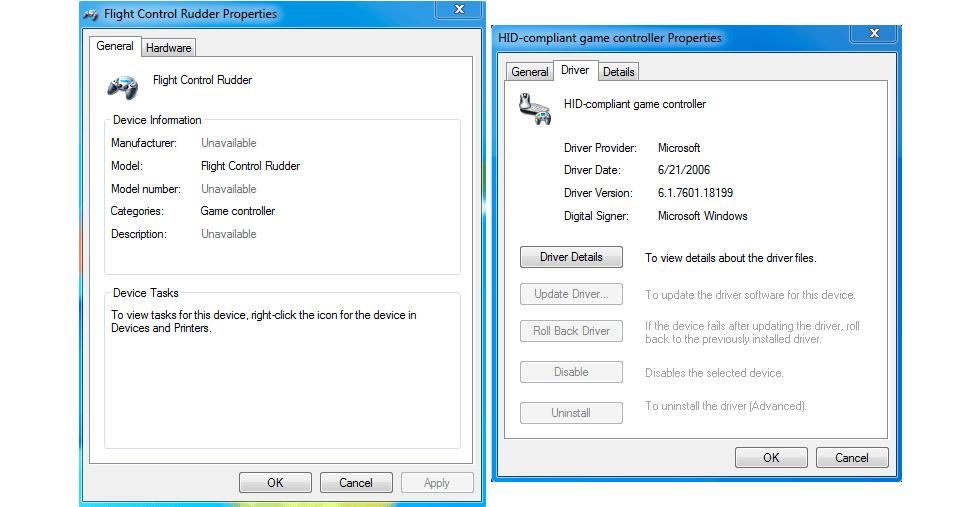This screenshot has width=980, height=507.
Task: Cancel the HID-compliant game controller Properties dialog
Action: [x=852, y=458]
